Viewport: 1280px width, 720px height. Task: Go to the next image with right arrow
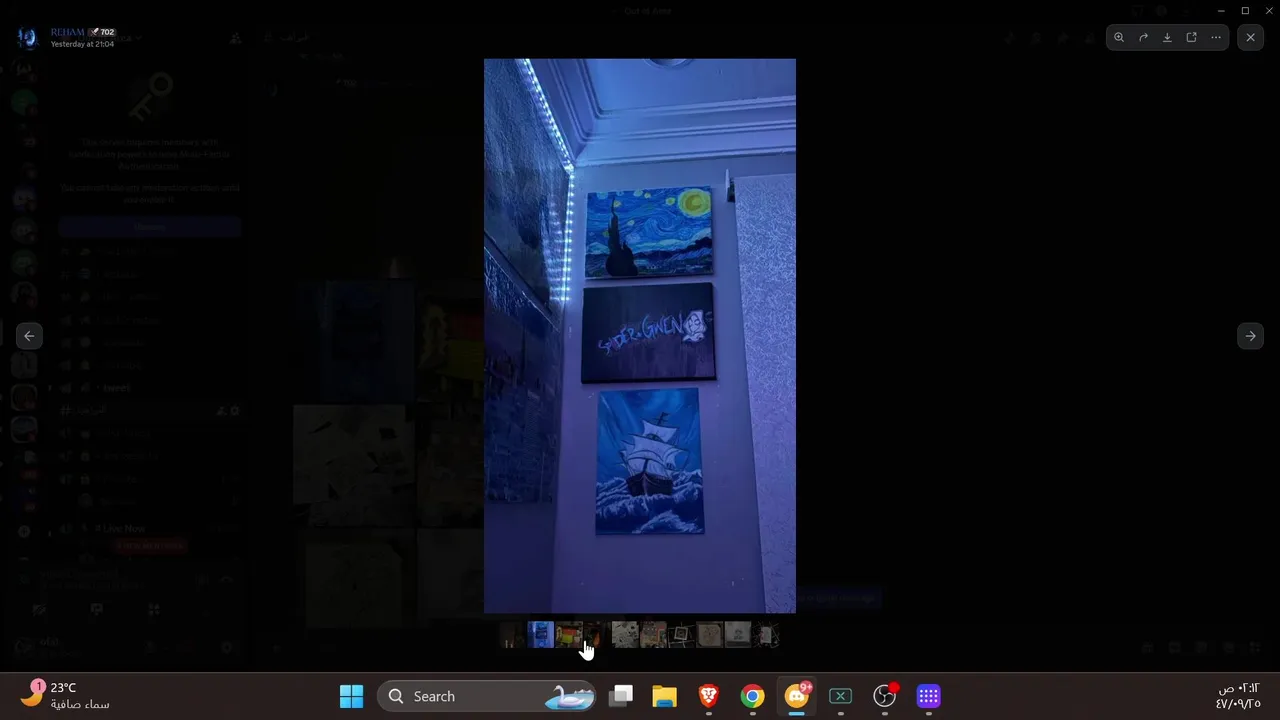pos(1250,336)
